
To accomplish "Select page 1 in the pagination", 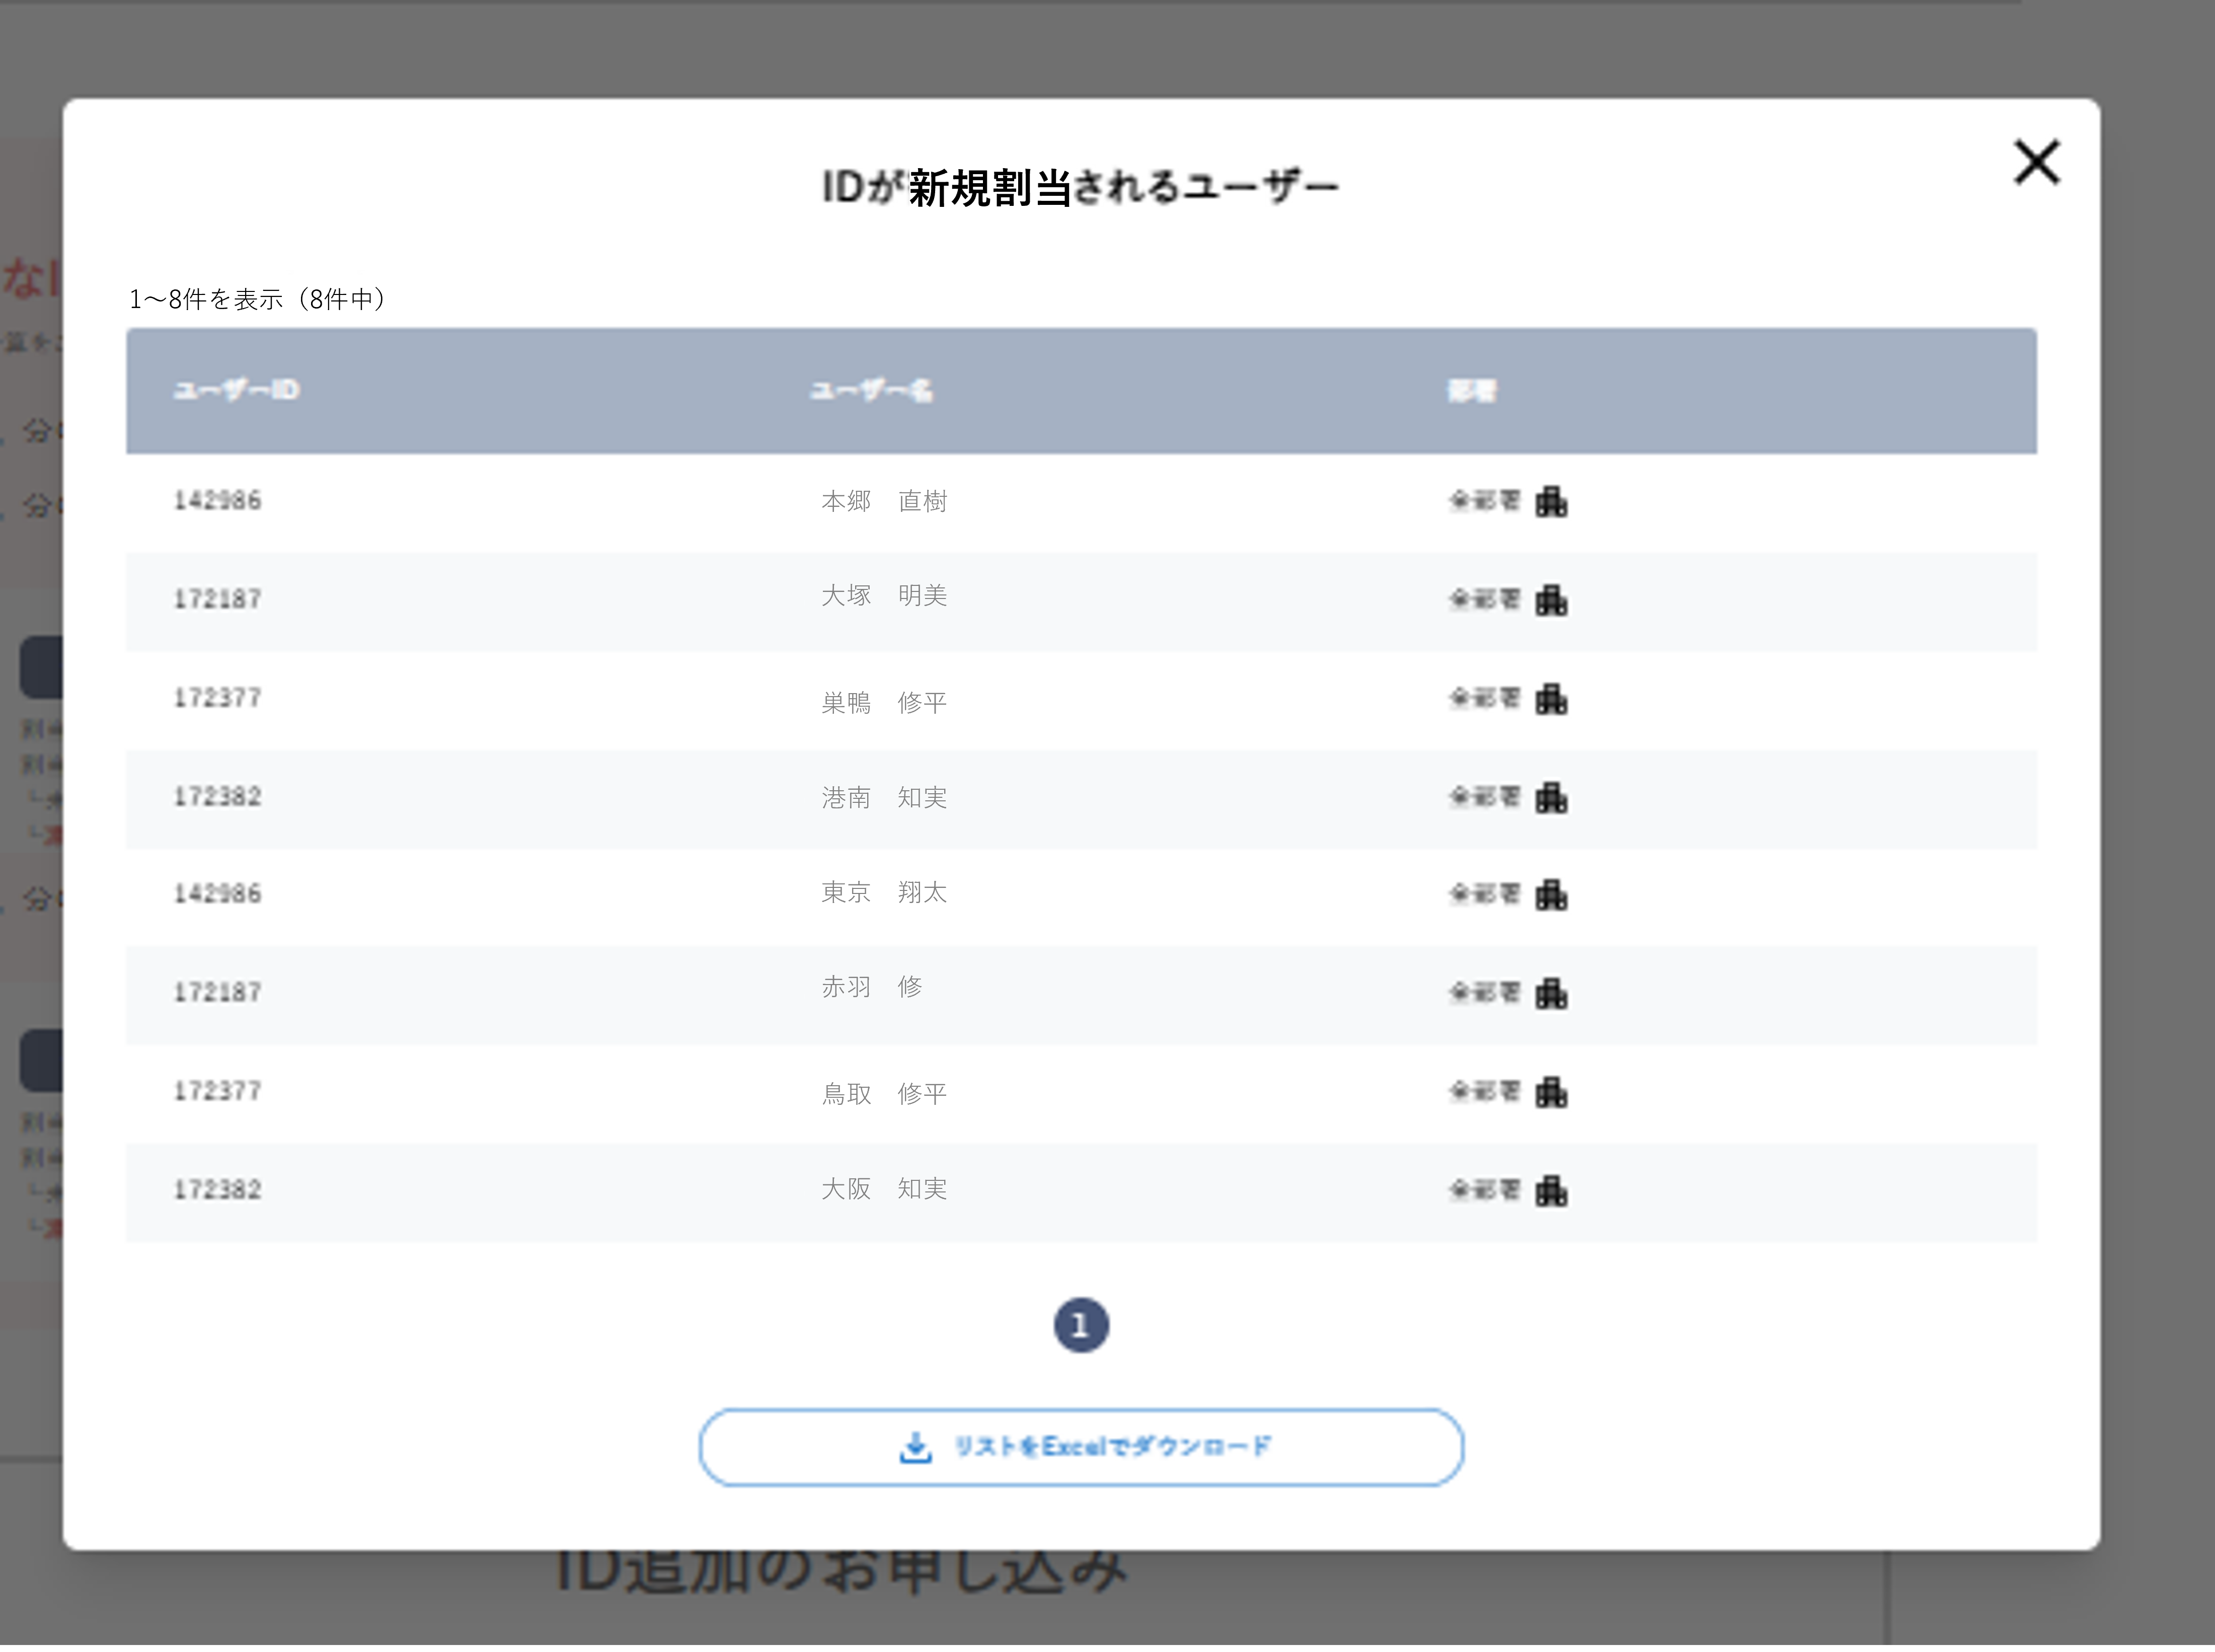I will [1081, 1325].
